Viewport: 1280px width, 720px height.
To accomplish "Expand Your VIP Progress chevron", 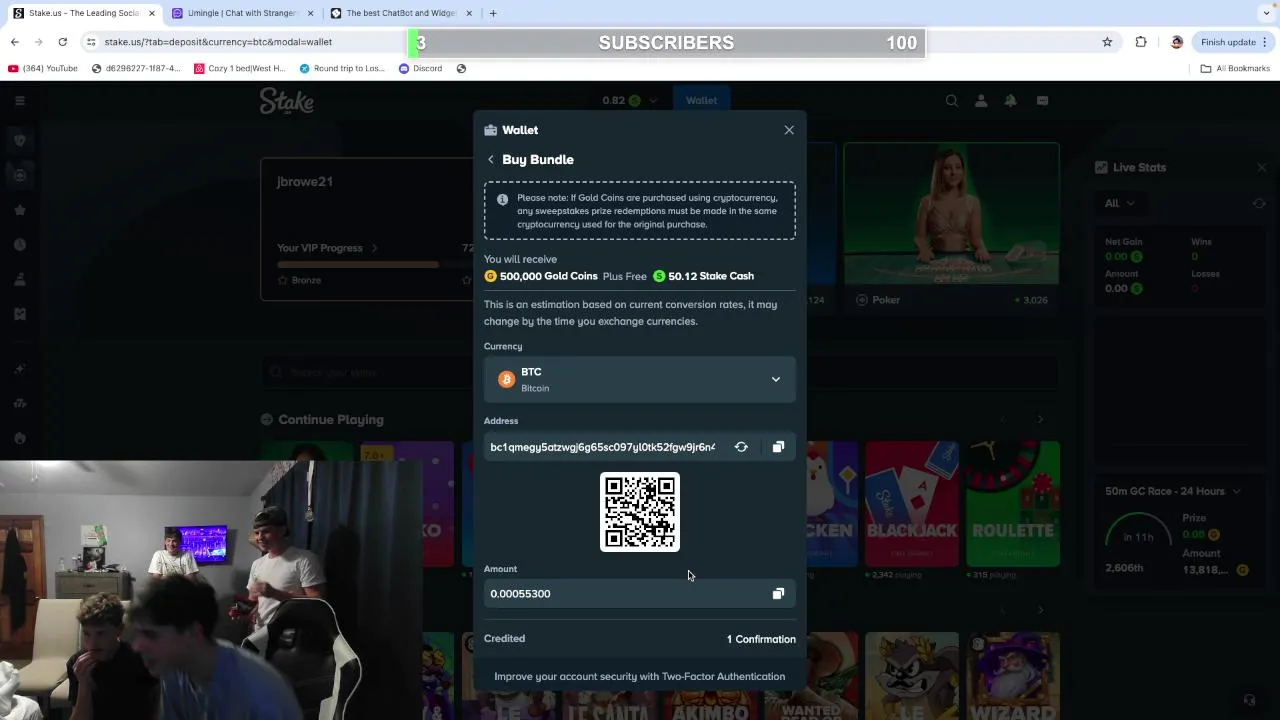I will coord(374,248).
